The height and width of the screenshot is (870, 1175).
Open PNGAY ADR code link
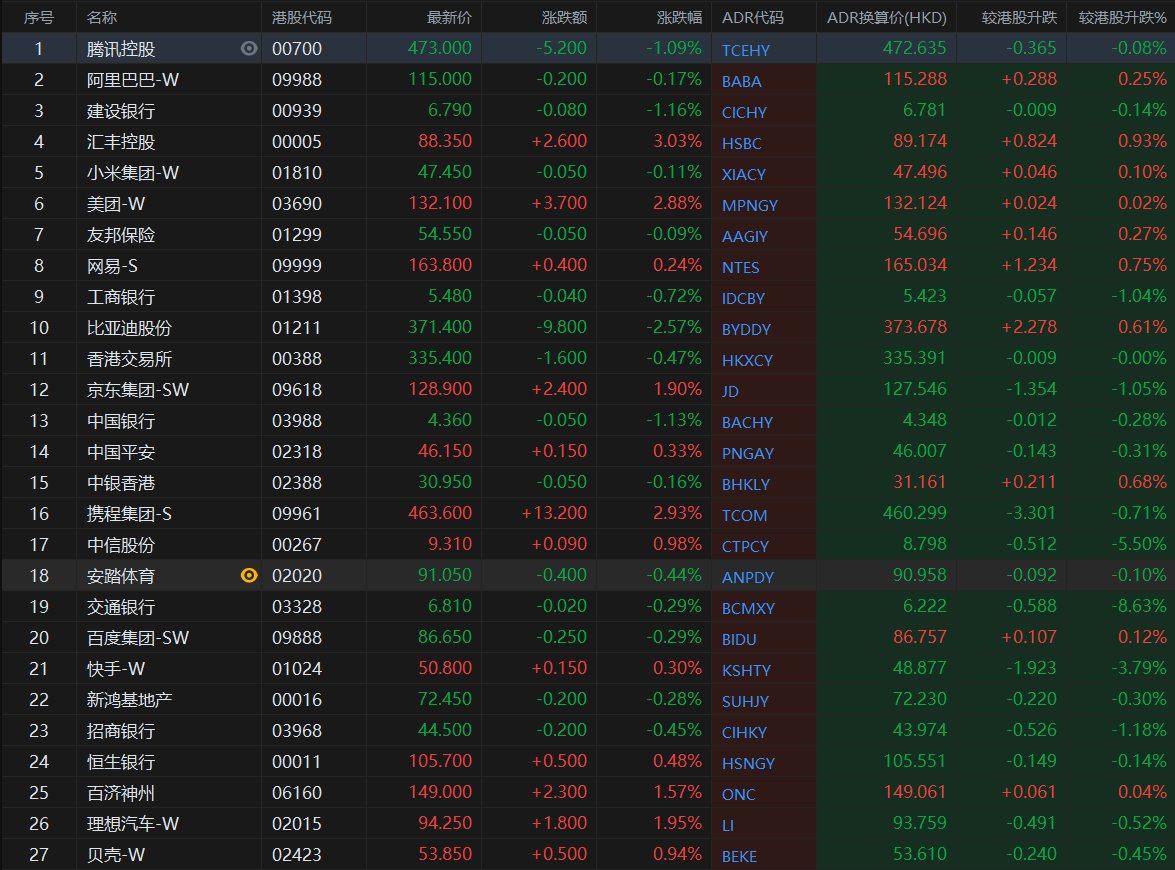click(747, 453)
